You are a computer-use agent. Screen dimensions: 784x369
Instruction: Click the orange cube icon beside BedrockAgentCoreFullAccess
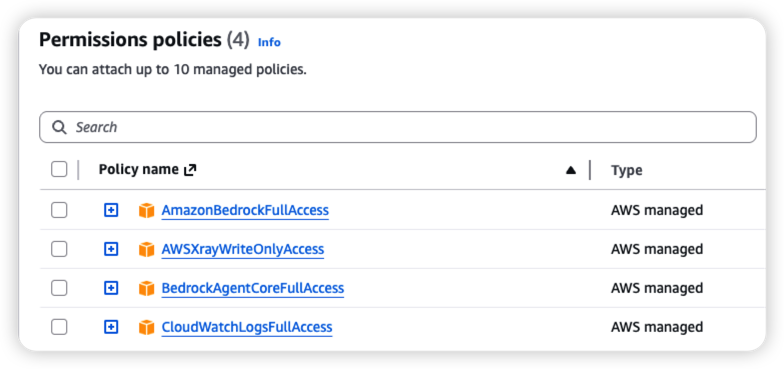point(146,288)
